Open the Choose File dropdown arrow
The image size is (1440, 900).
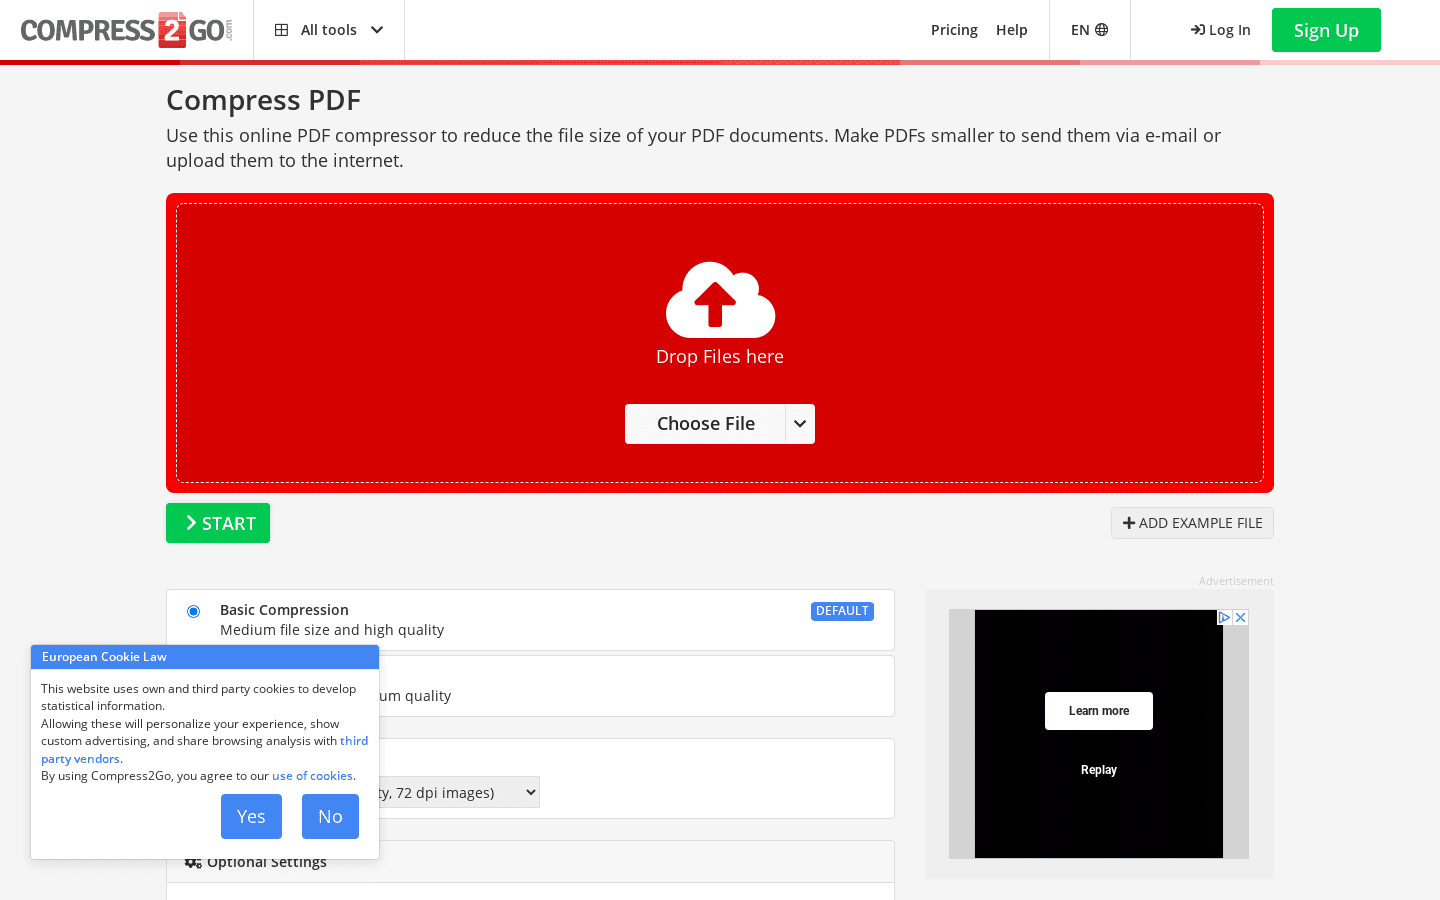799,424
